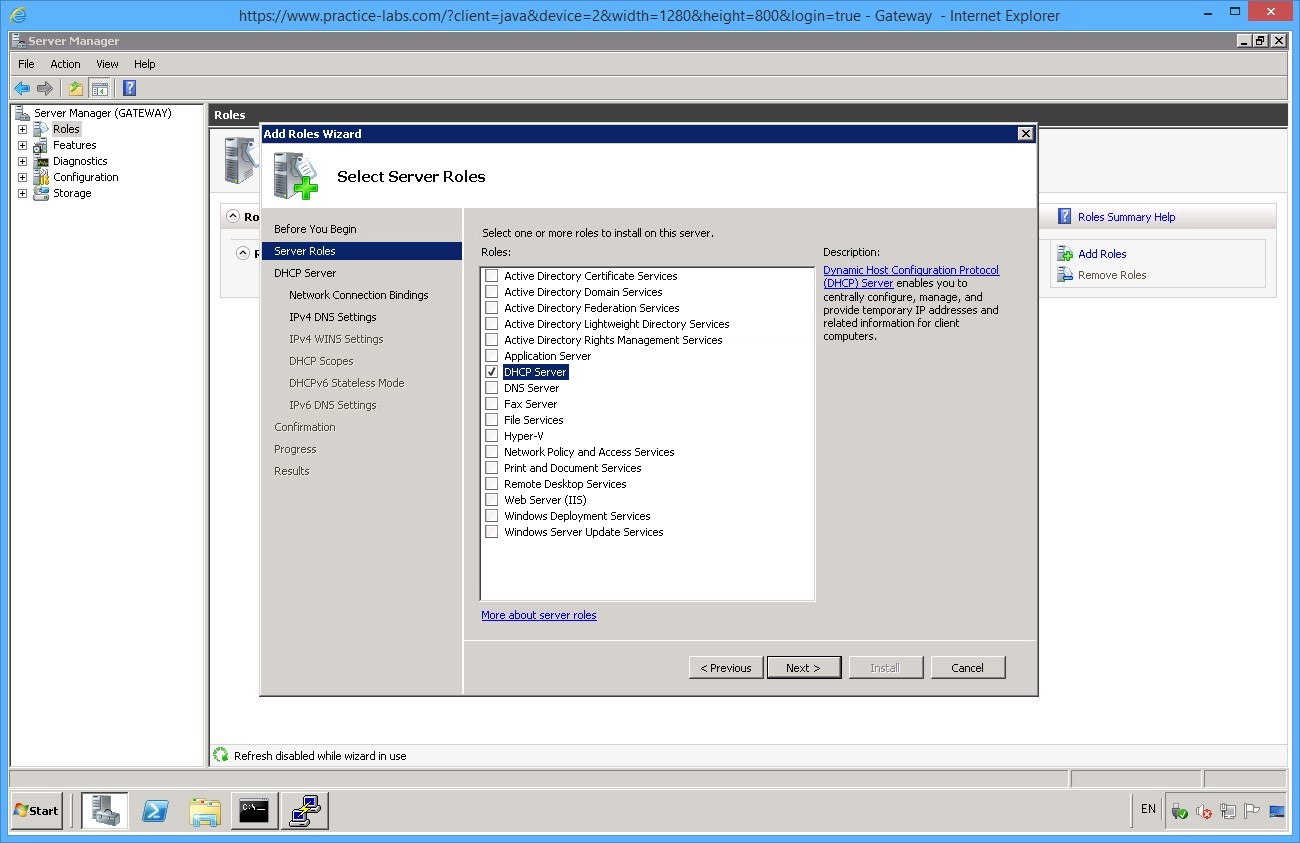Open Windows Explorer folder taskbar icon
This screenshot has height=843, width=1300.
[205, 811]
